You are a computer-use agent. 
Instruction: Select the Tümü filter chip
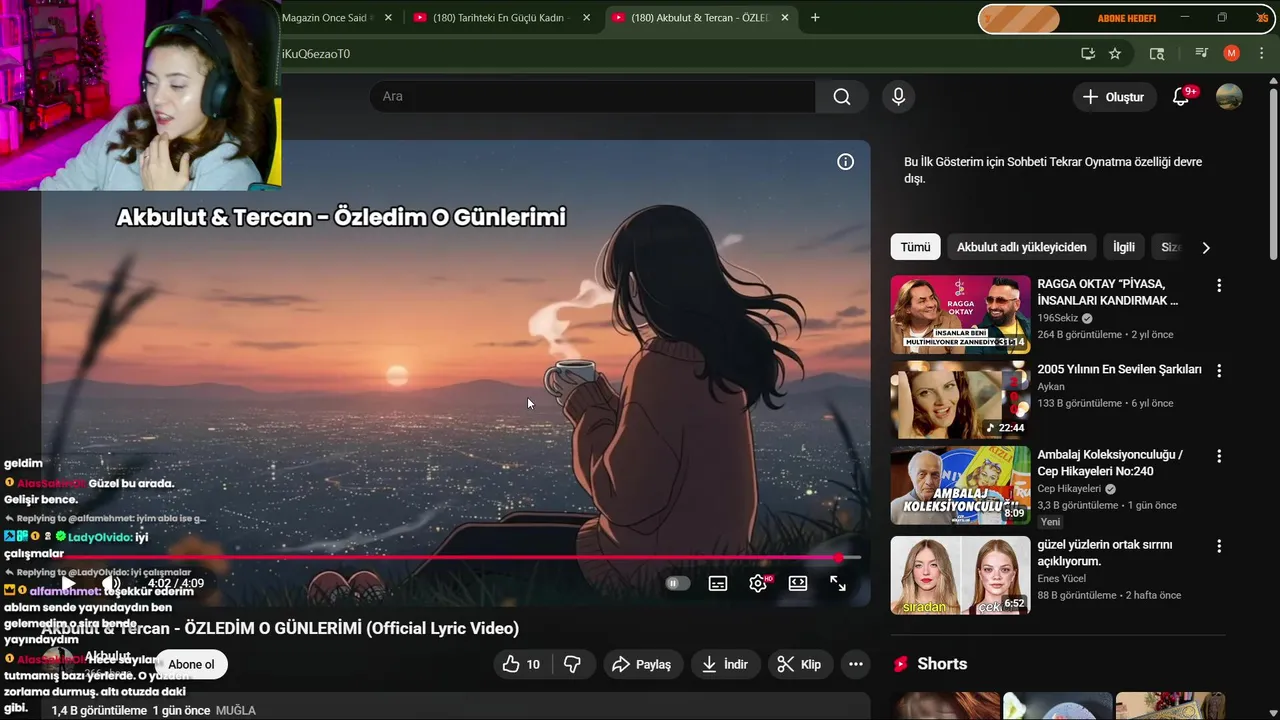[x=915, y=247]
